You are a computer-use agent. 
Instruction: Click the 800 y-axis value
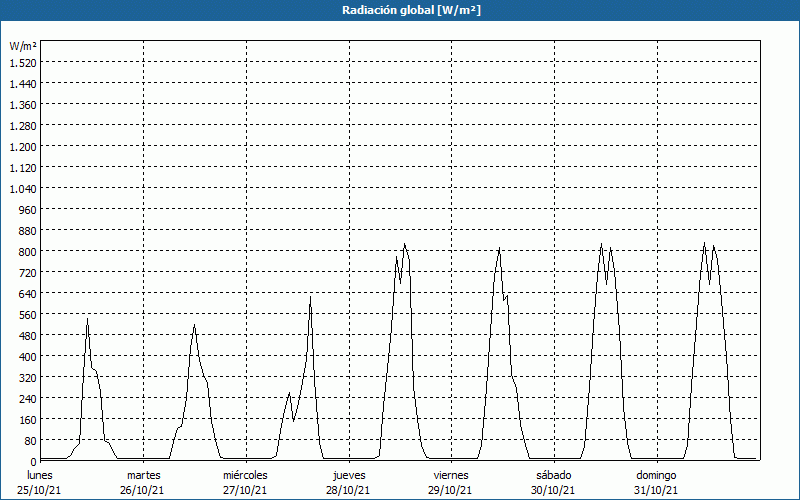click(28, 252)
